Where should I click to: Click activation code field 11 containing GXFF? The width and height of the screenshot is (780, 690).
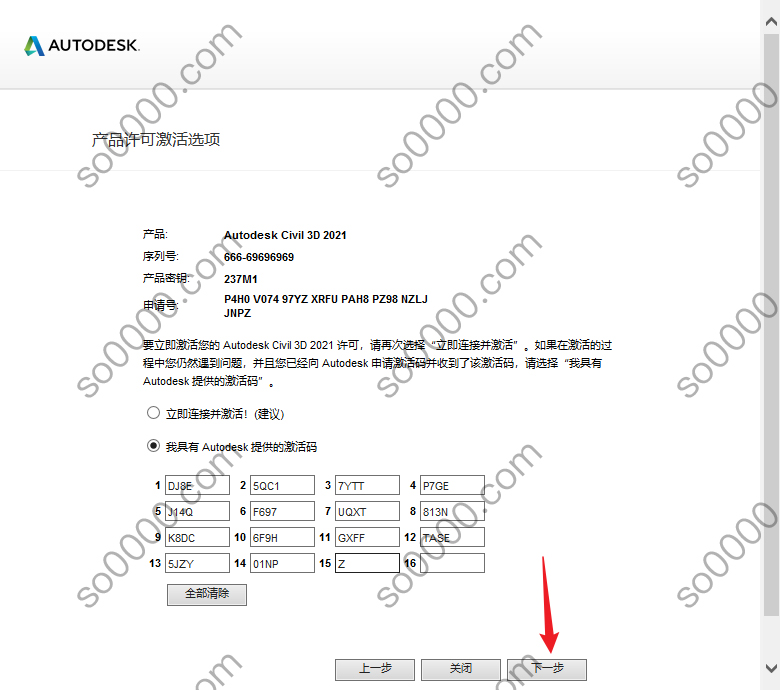click(x=368, y=537)
